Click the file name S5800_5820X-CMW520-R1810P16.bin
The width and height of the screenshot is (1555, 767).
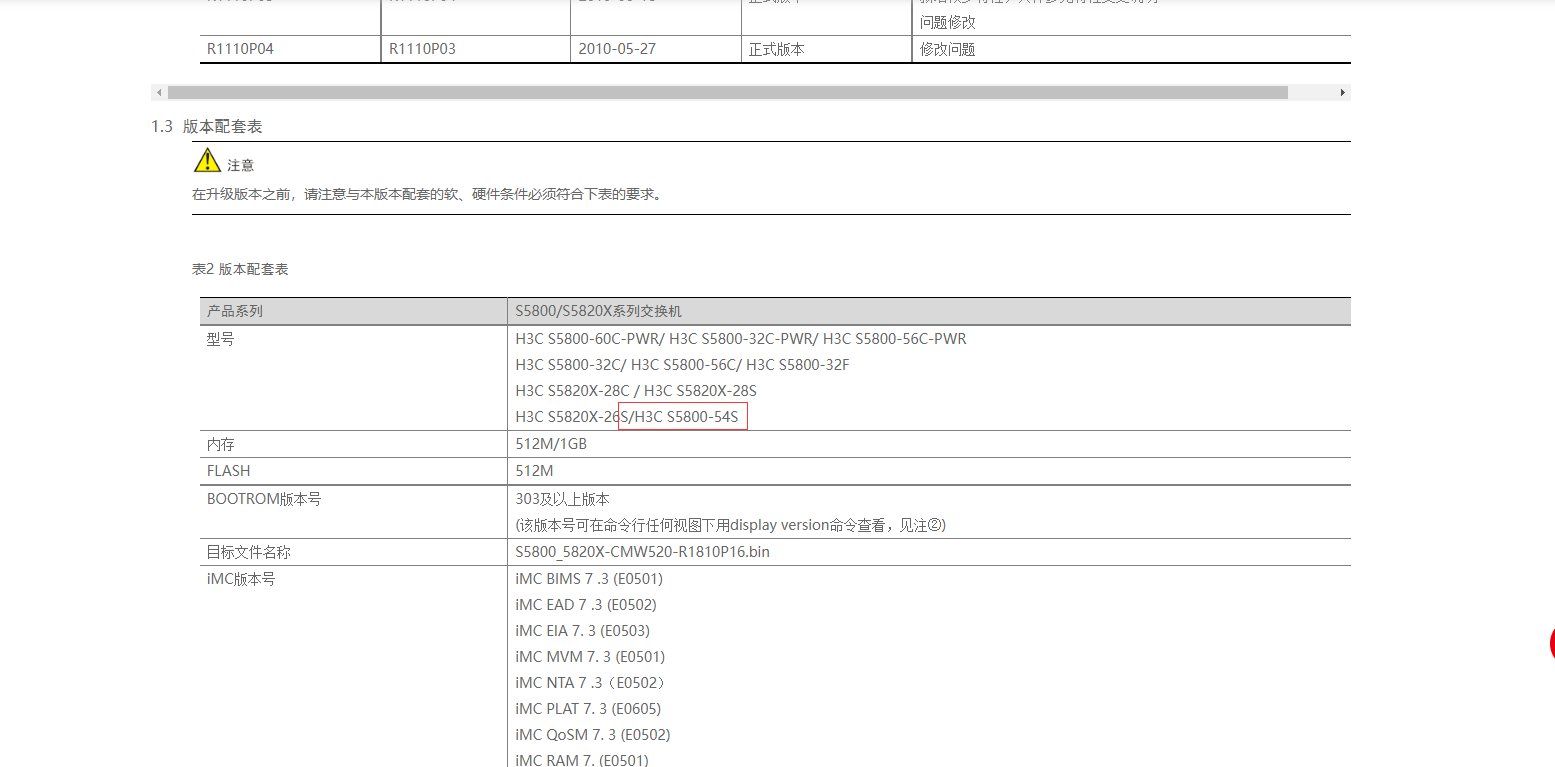pyautogui.click(x=642, y=552)
